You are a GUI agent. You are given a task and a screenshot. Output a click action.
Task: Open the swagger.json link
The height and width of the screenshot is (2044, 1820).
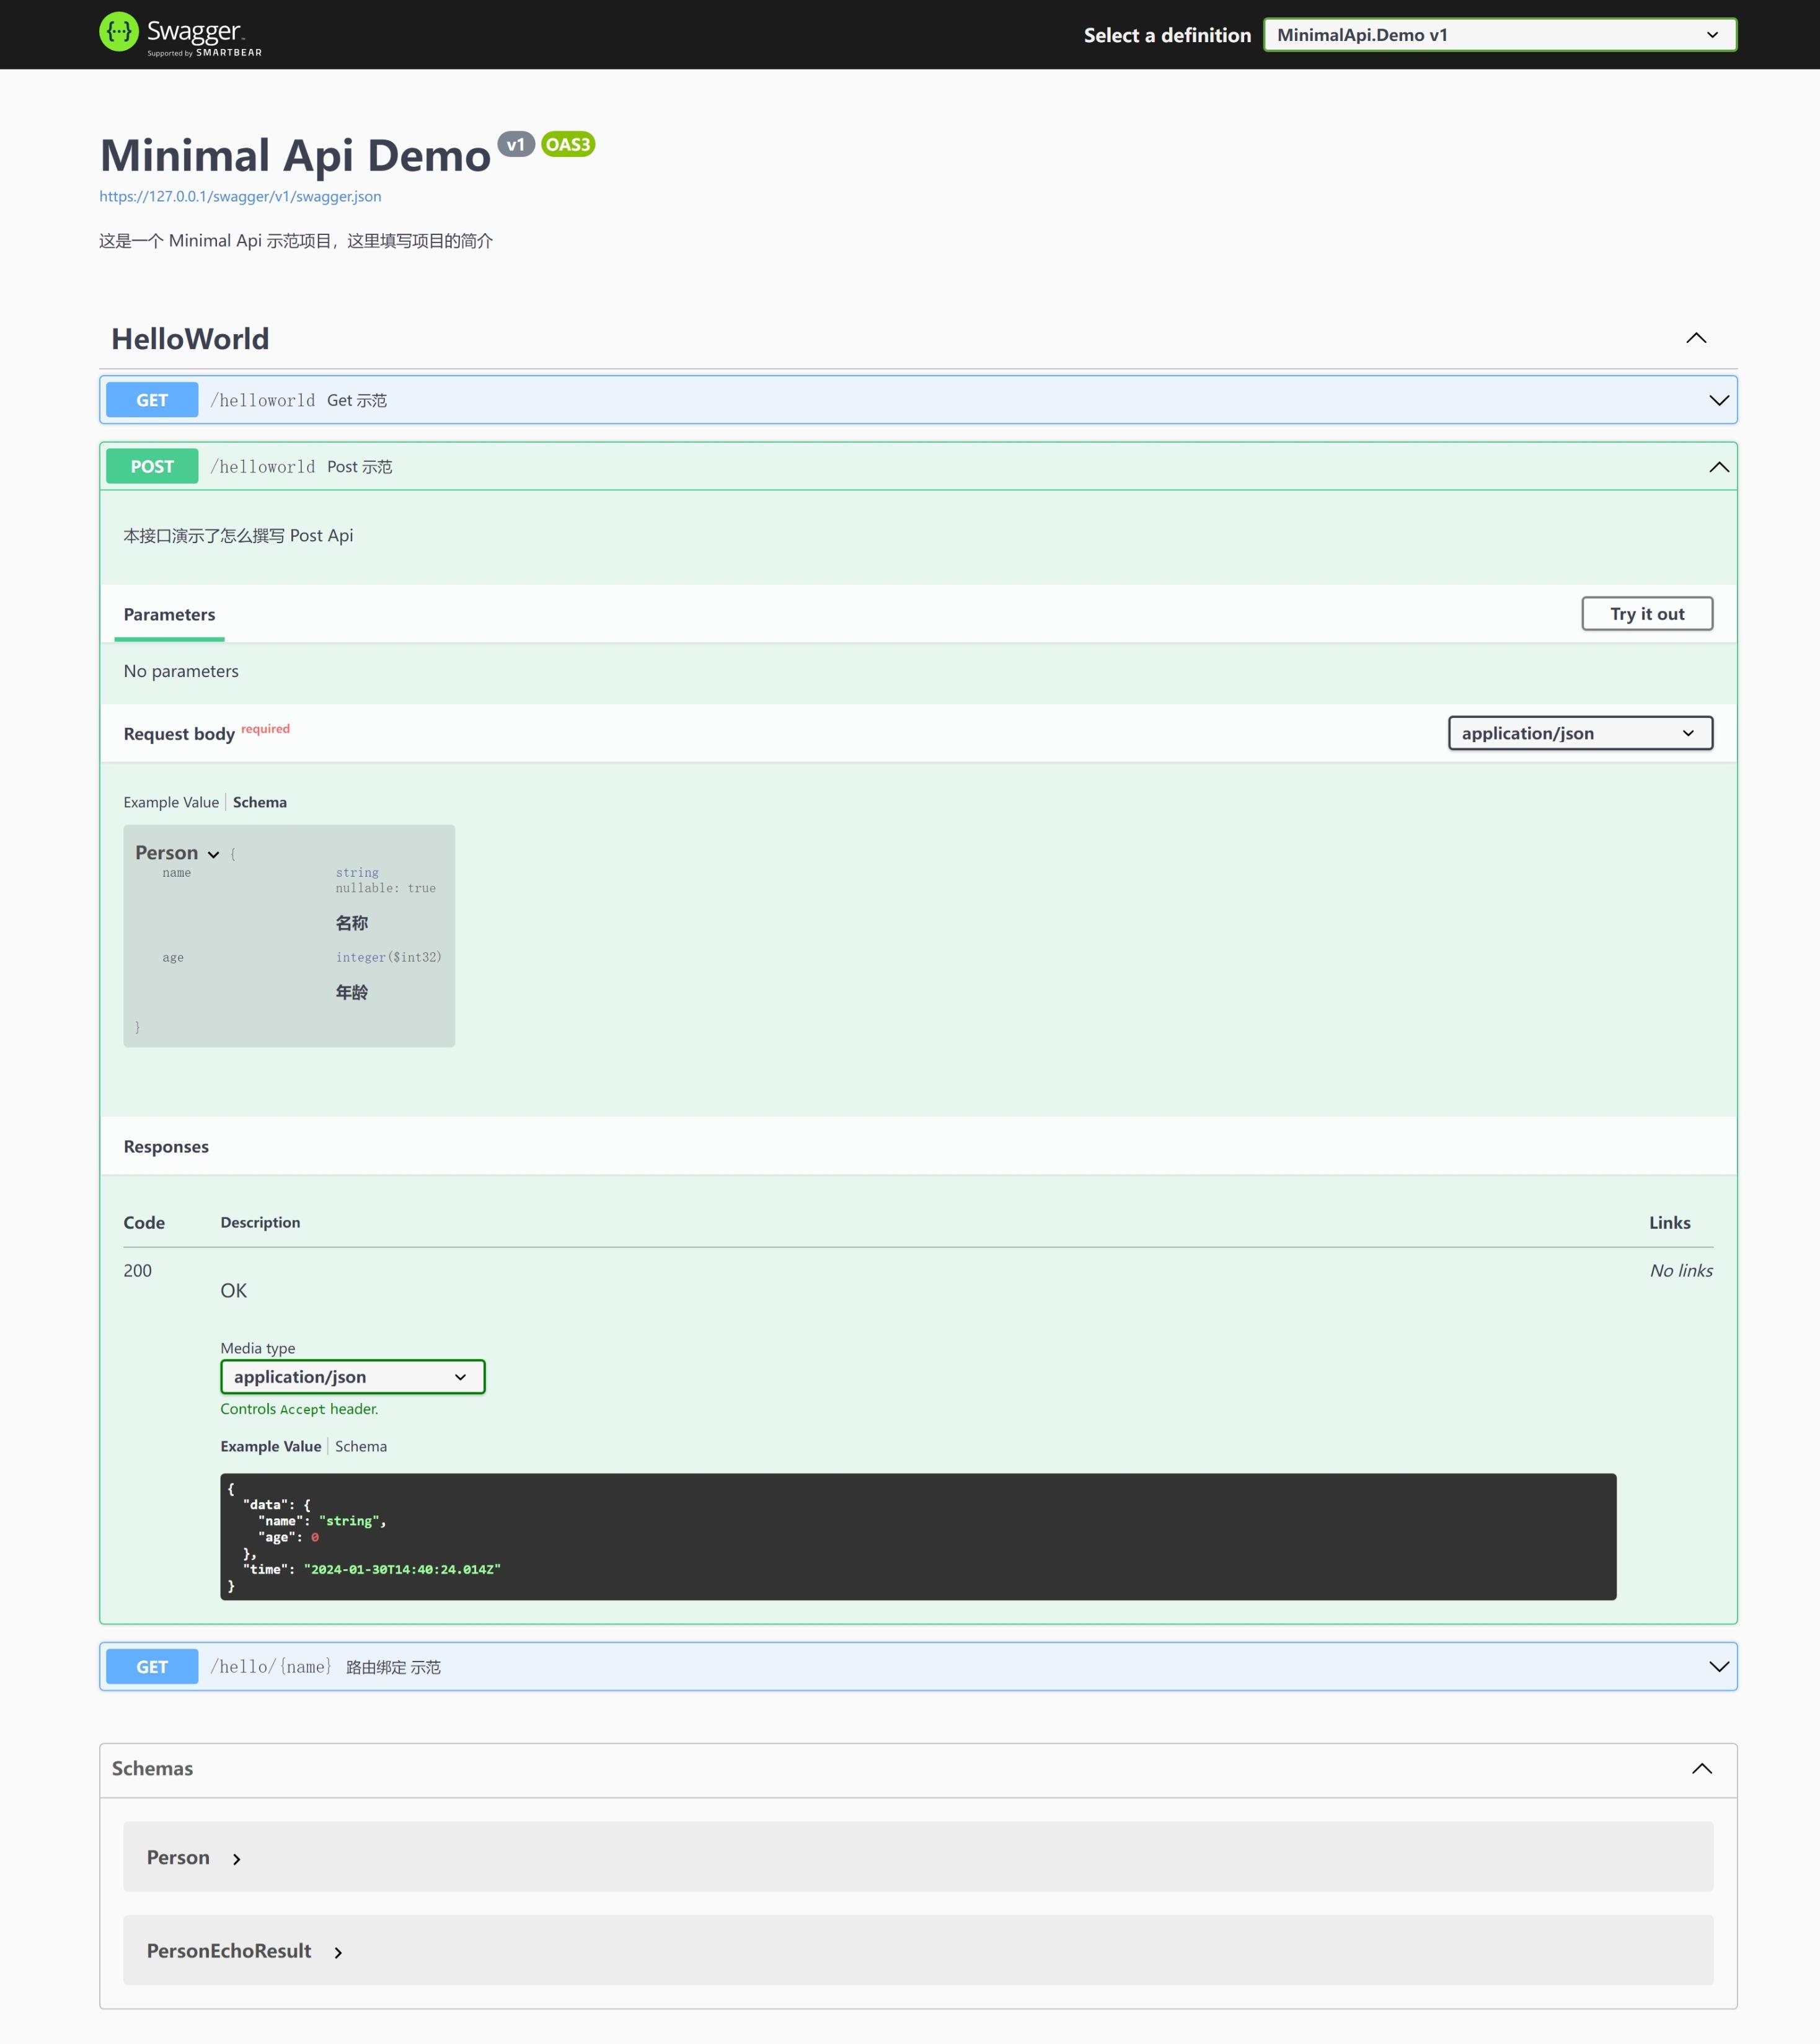point(240,196)
